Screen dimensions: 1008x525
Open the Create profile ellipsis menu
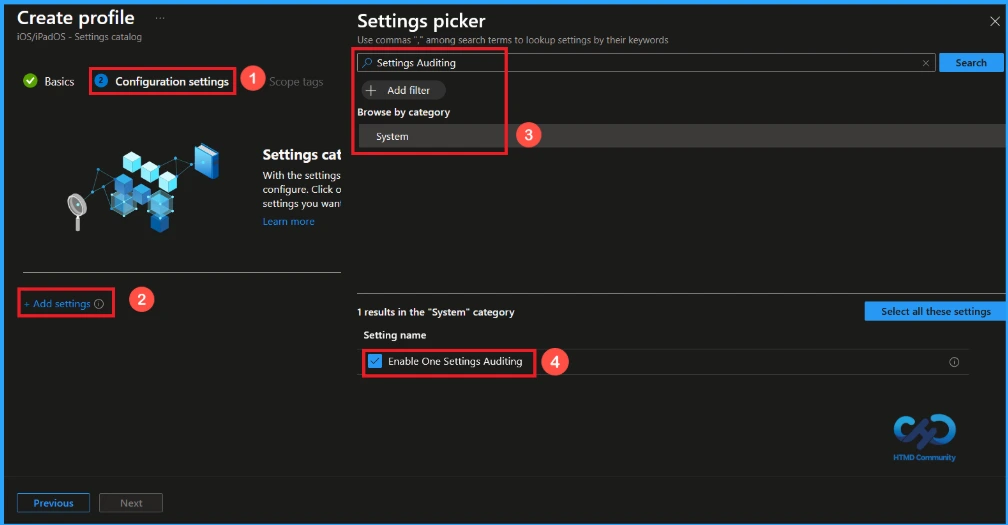(x=160, y=18)
